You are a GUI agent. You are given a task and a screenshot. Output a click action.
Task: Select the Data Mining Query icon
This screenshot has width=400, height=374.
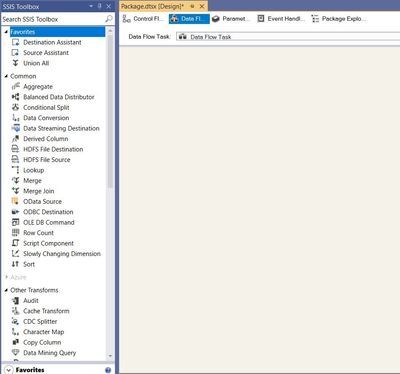[15, 353]
